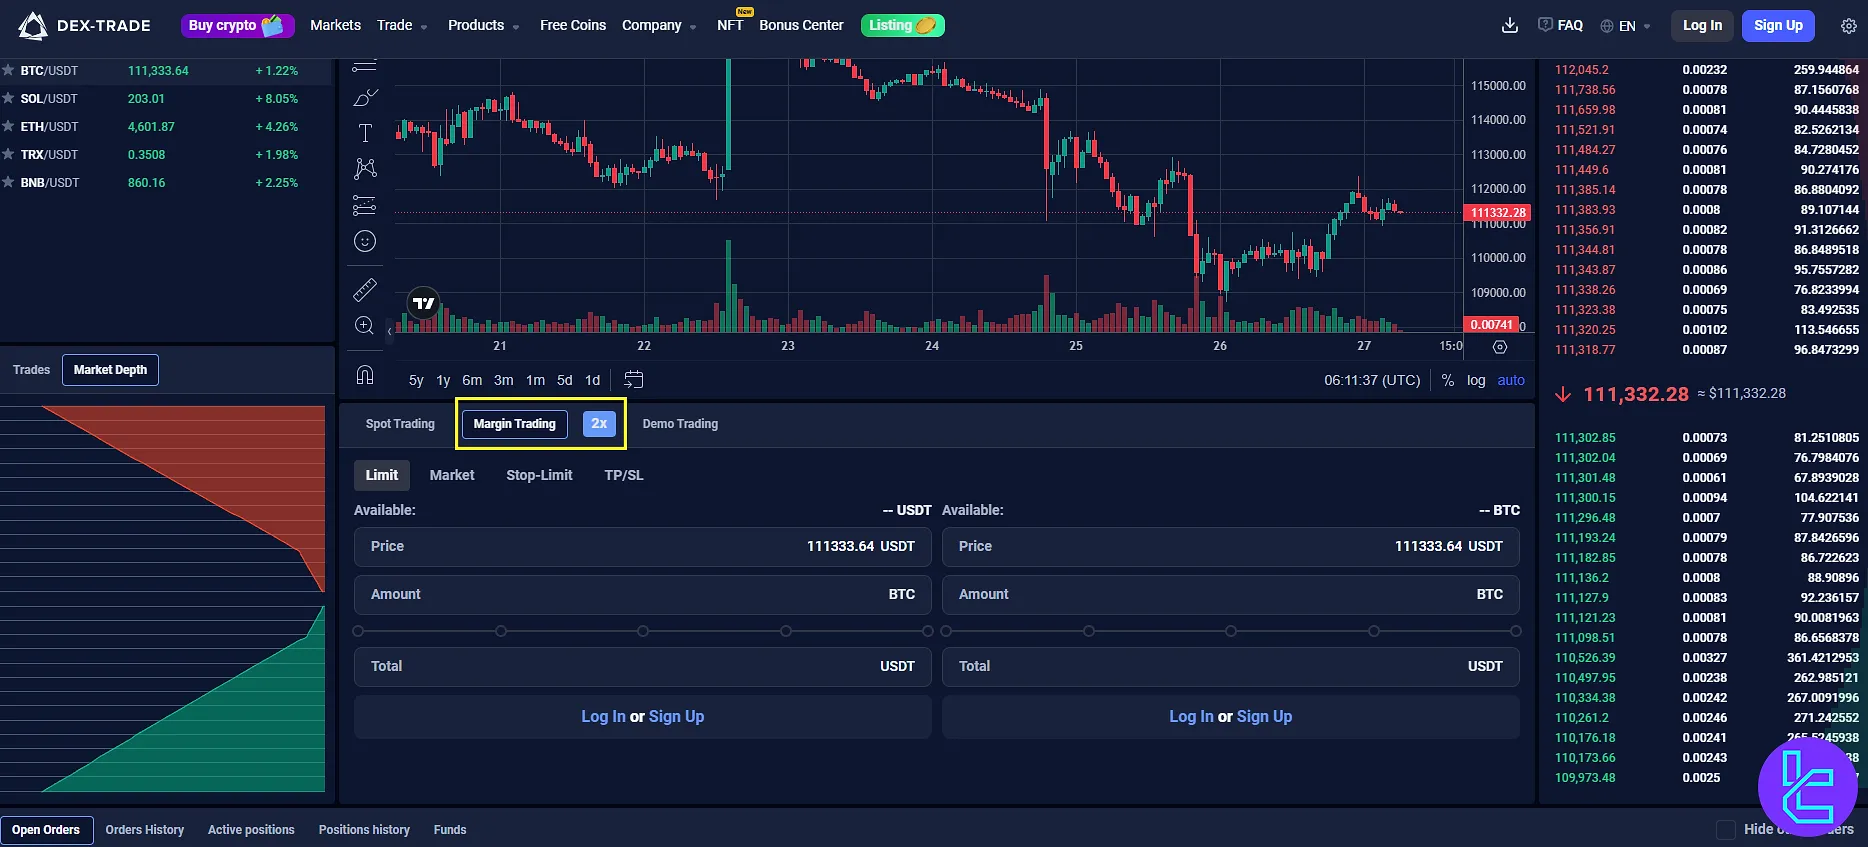The width and height of the screenshot is (1868, 847).
Task: Open the Positions history tab
Action: click(364, 830)
